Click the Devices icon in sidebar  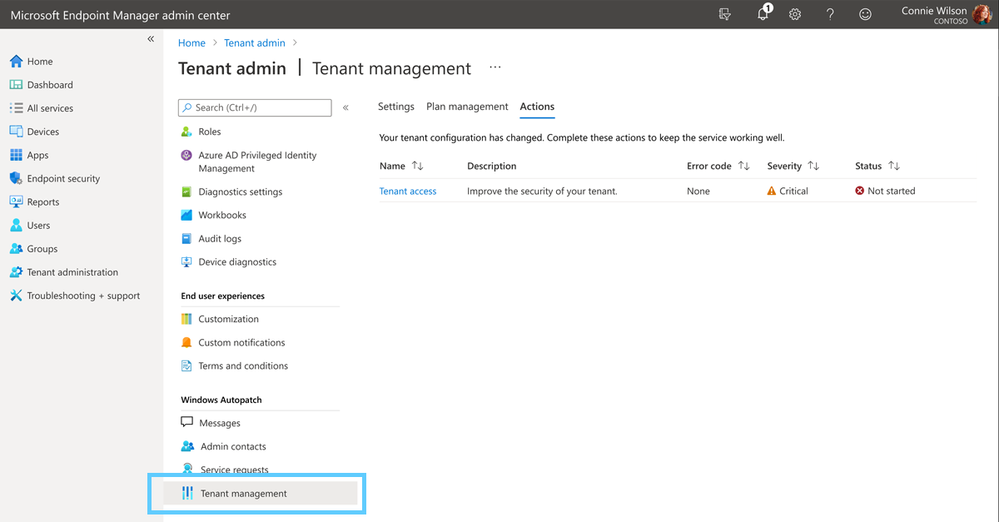pyautogui.click(x=16, y=131)
